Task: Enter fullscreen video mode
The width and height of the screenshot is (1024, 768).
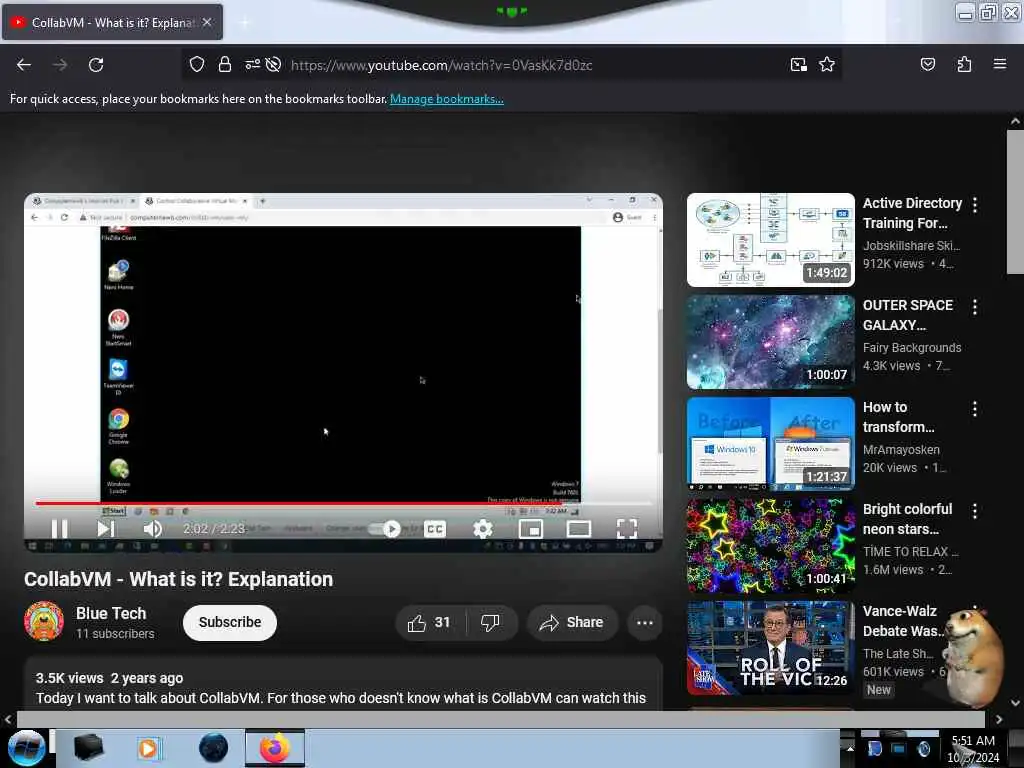Action: coord(626,528)
